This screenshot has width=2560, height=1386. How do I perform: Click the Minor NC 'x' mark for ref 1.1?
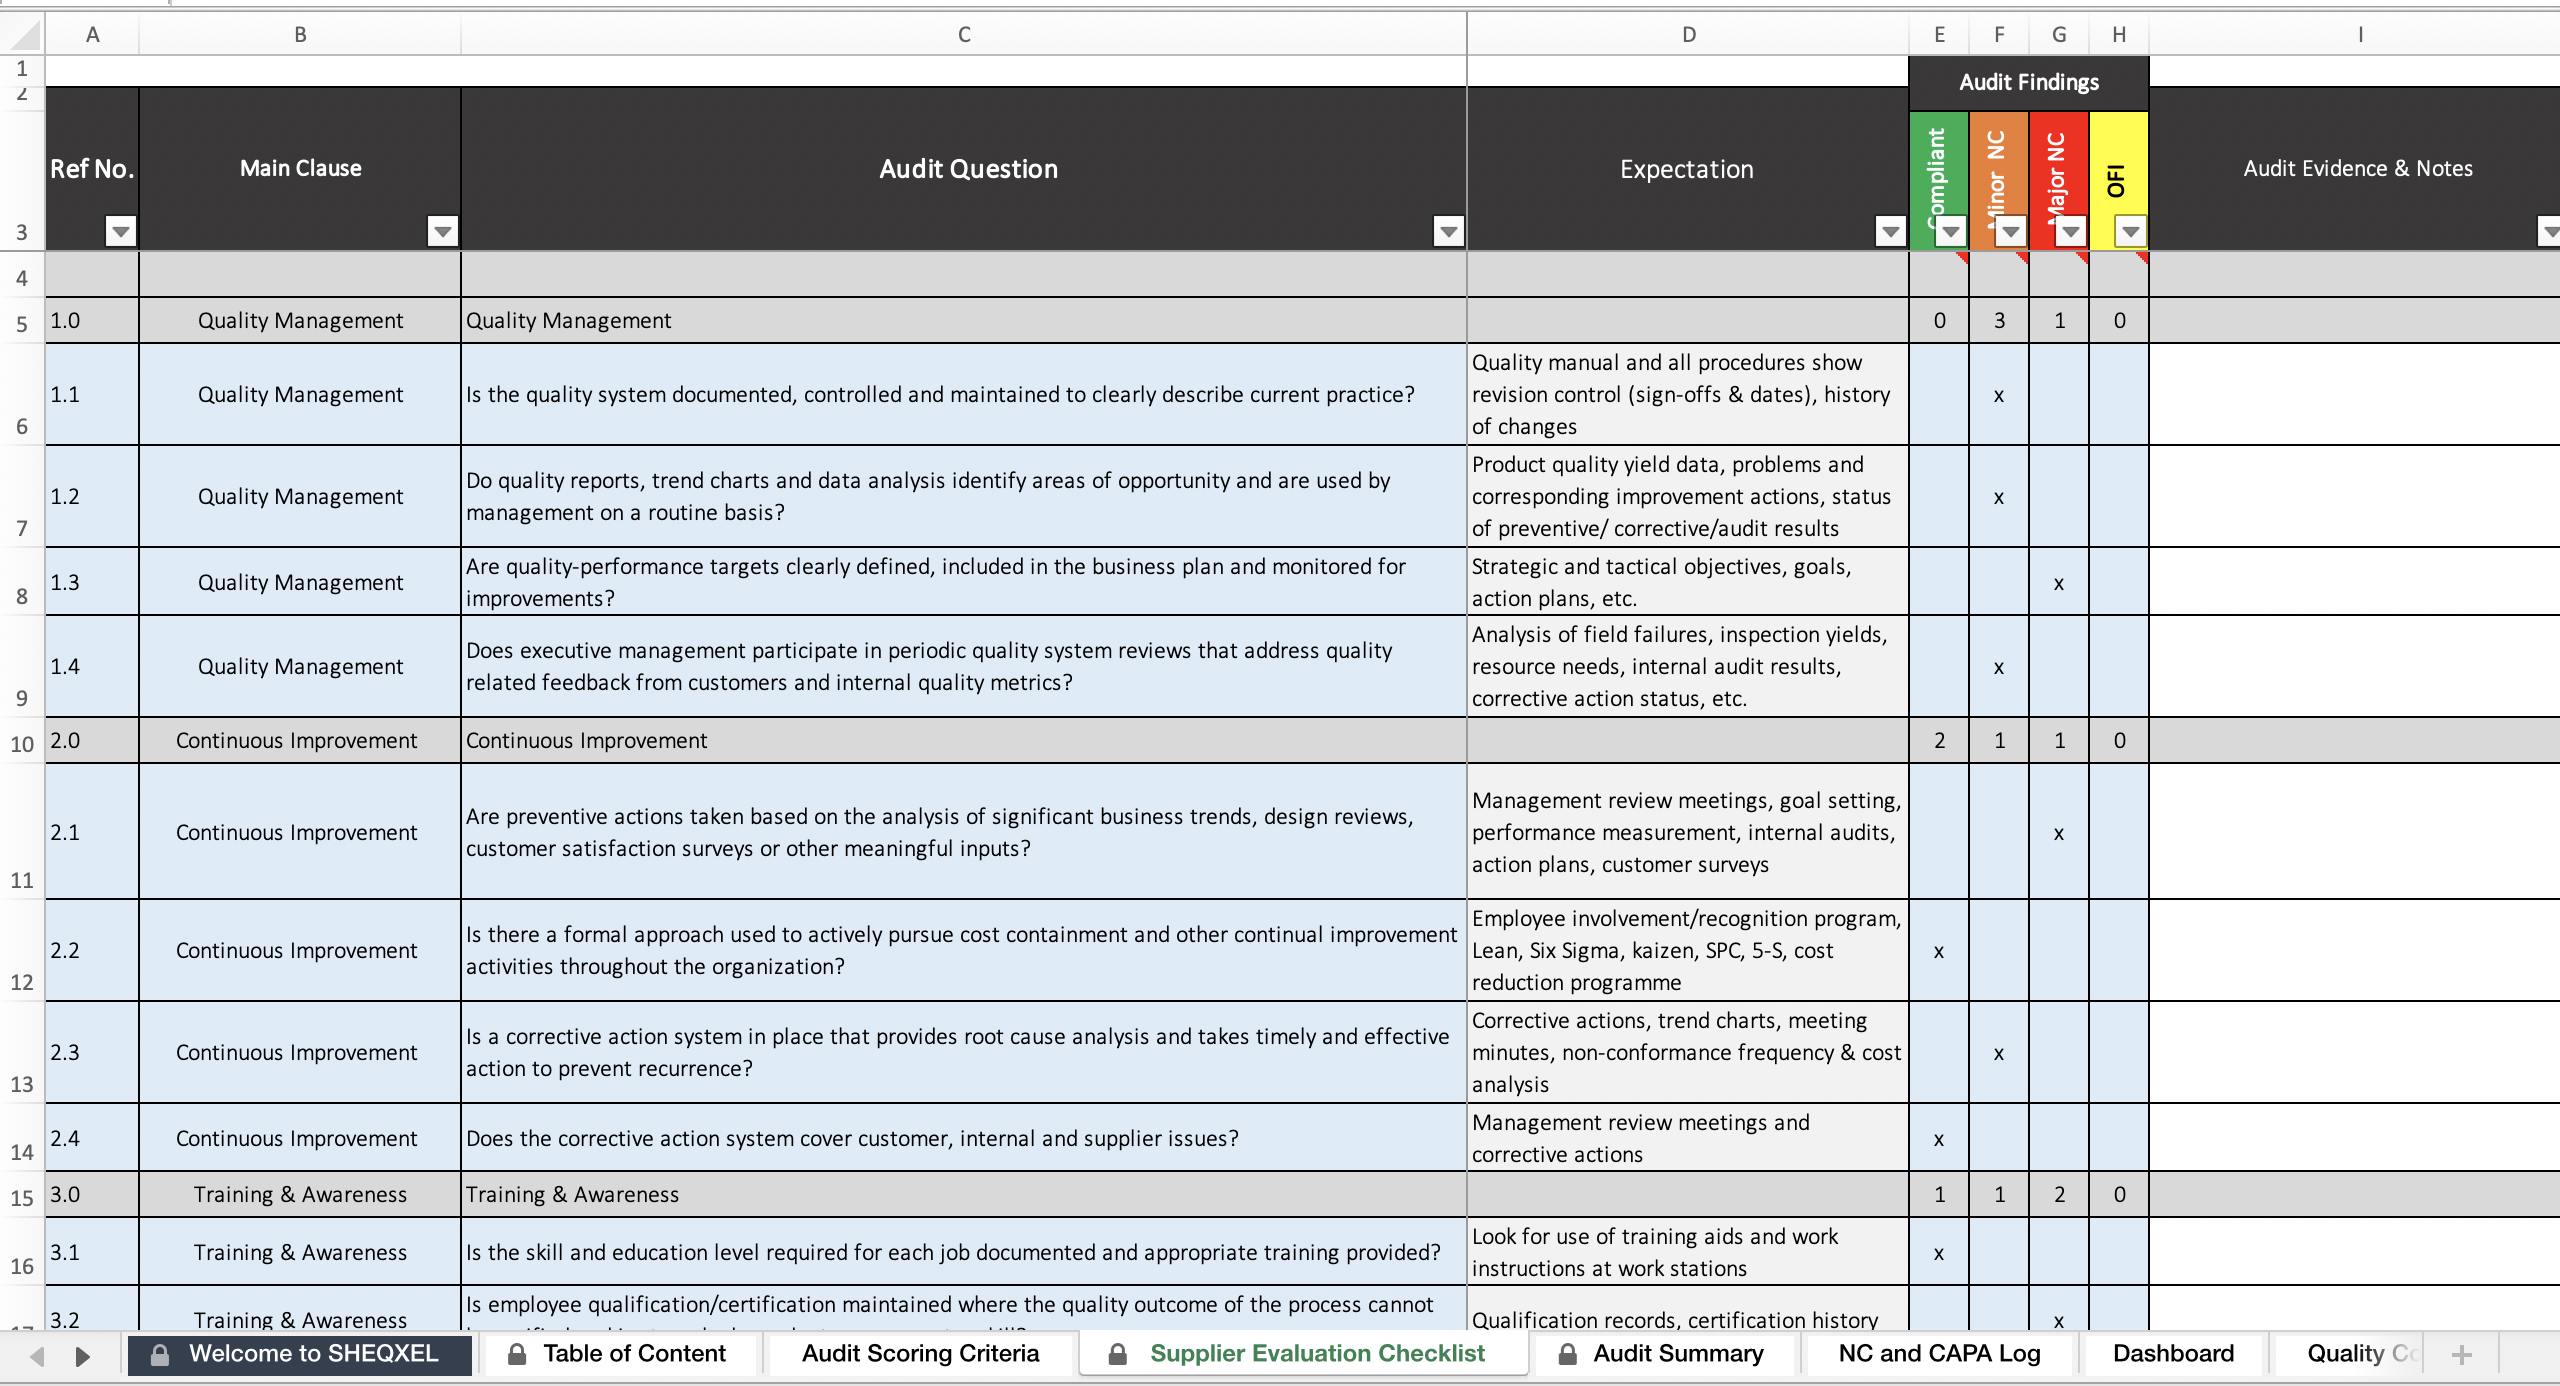(x=1999, y=395)
